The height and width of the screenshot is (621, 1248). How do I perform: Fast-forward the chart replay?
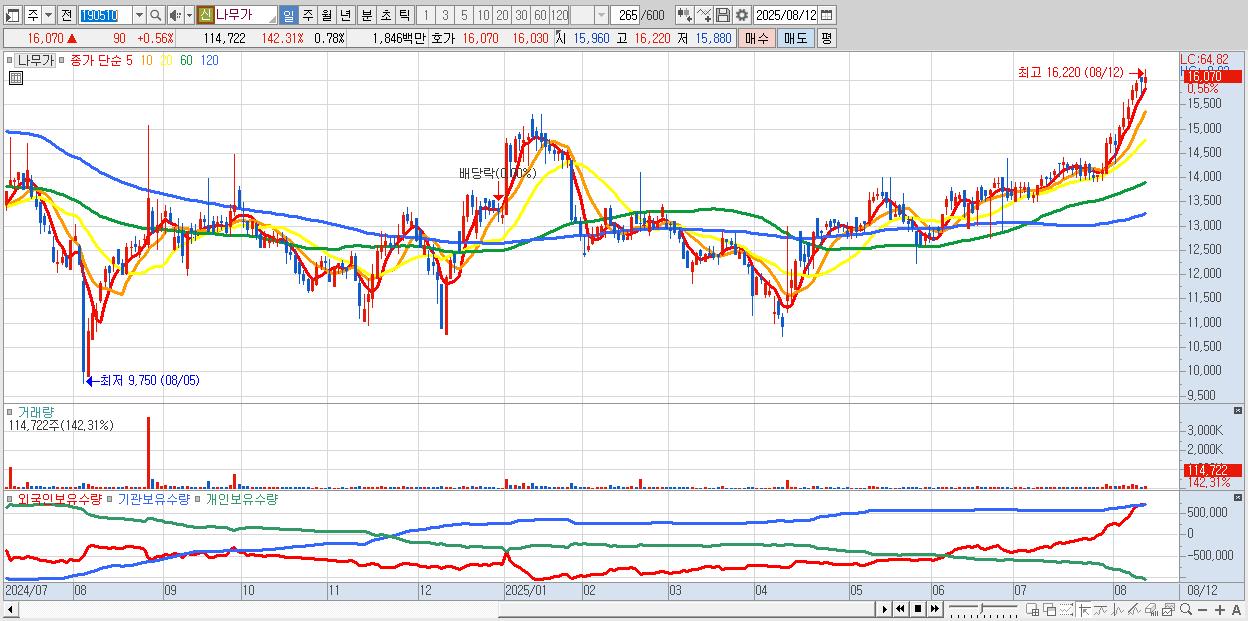(934, 609)
